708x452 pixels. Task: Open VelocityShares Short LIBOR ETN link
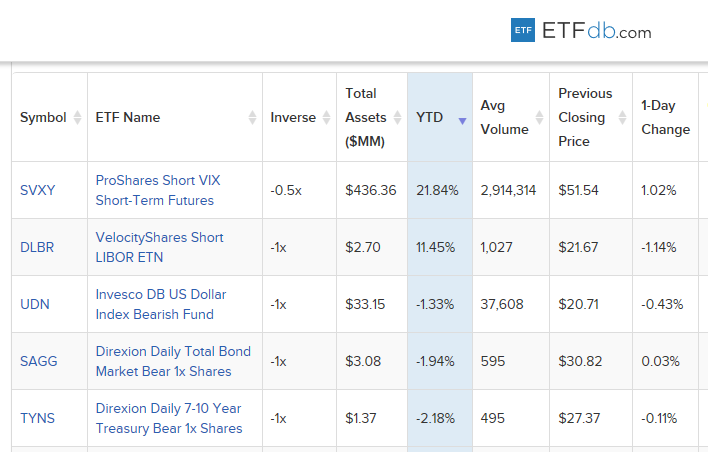[160, 247]
